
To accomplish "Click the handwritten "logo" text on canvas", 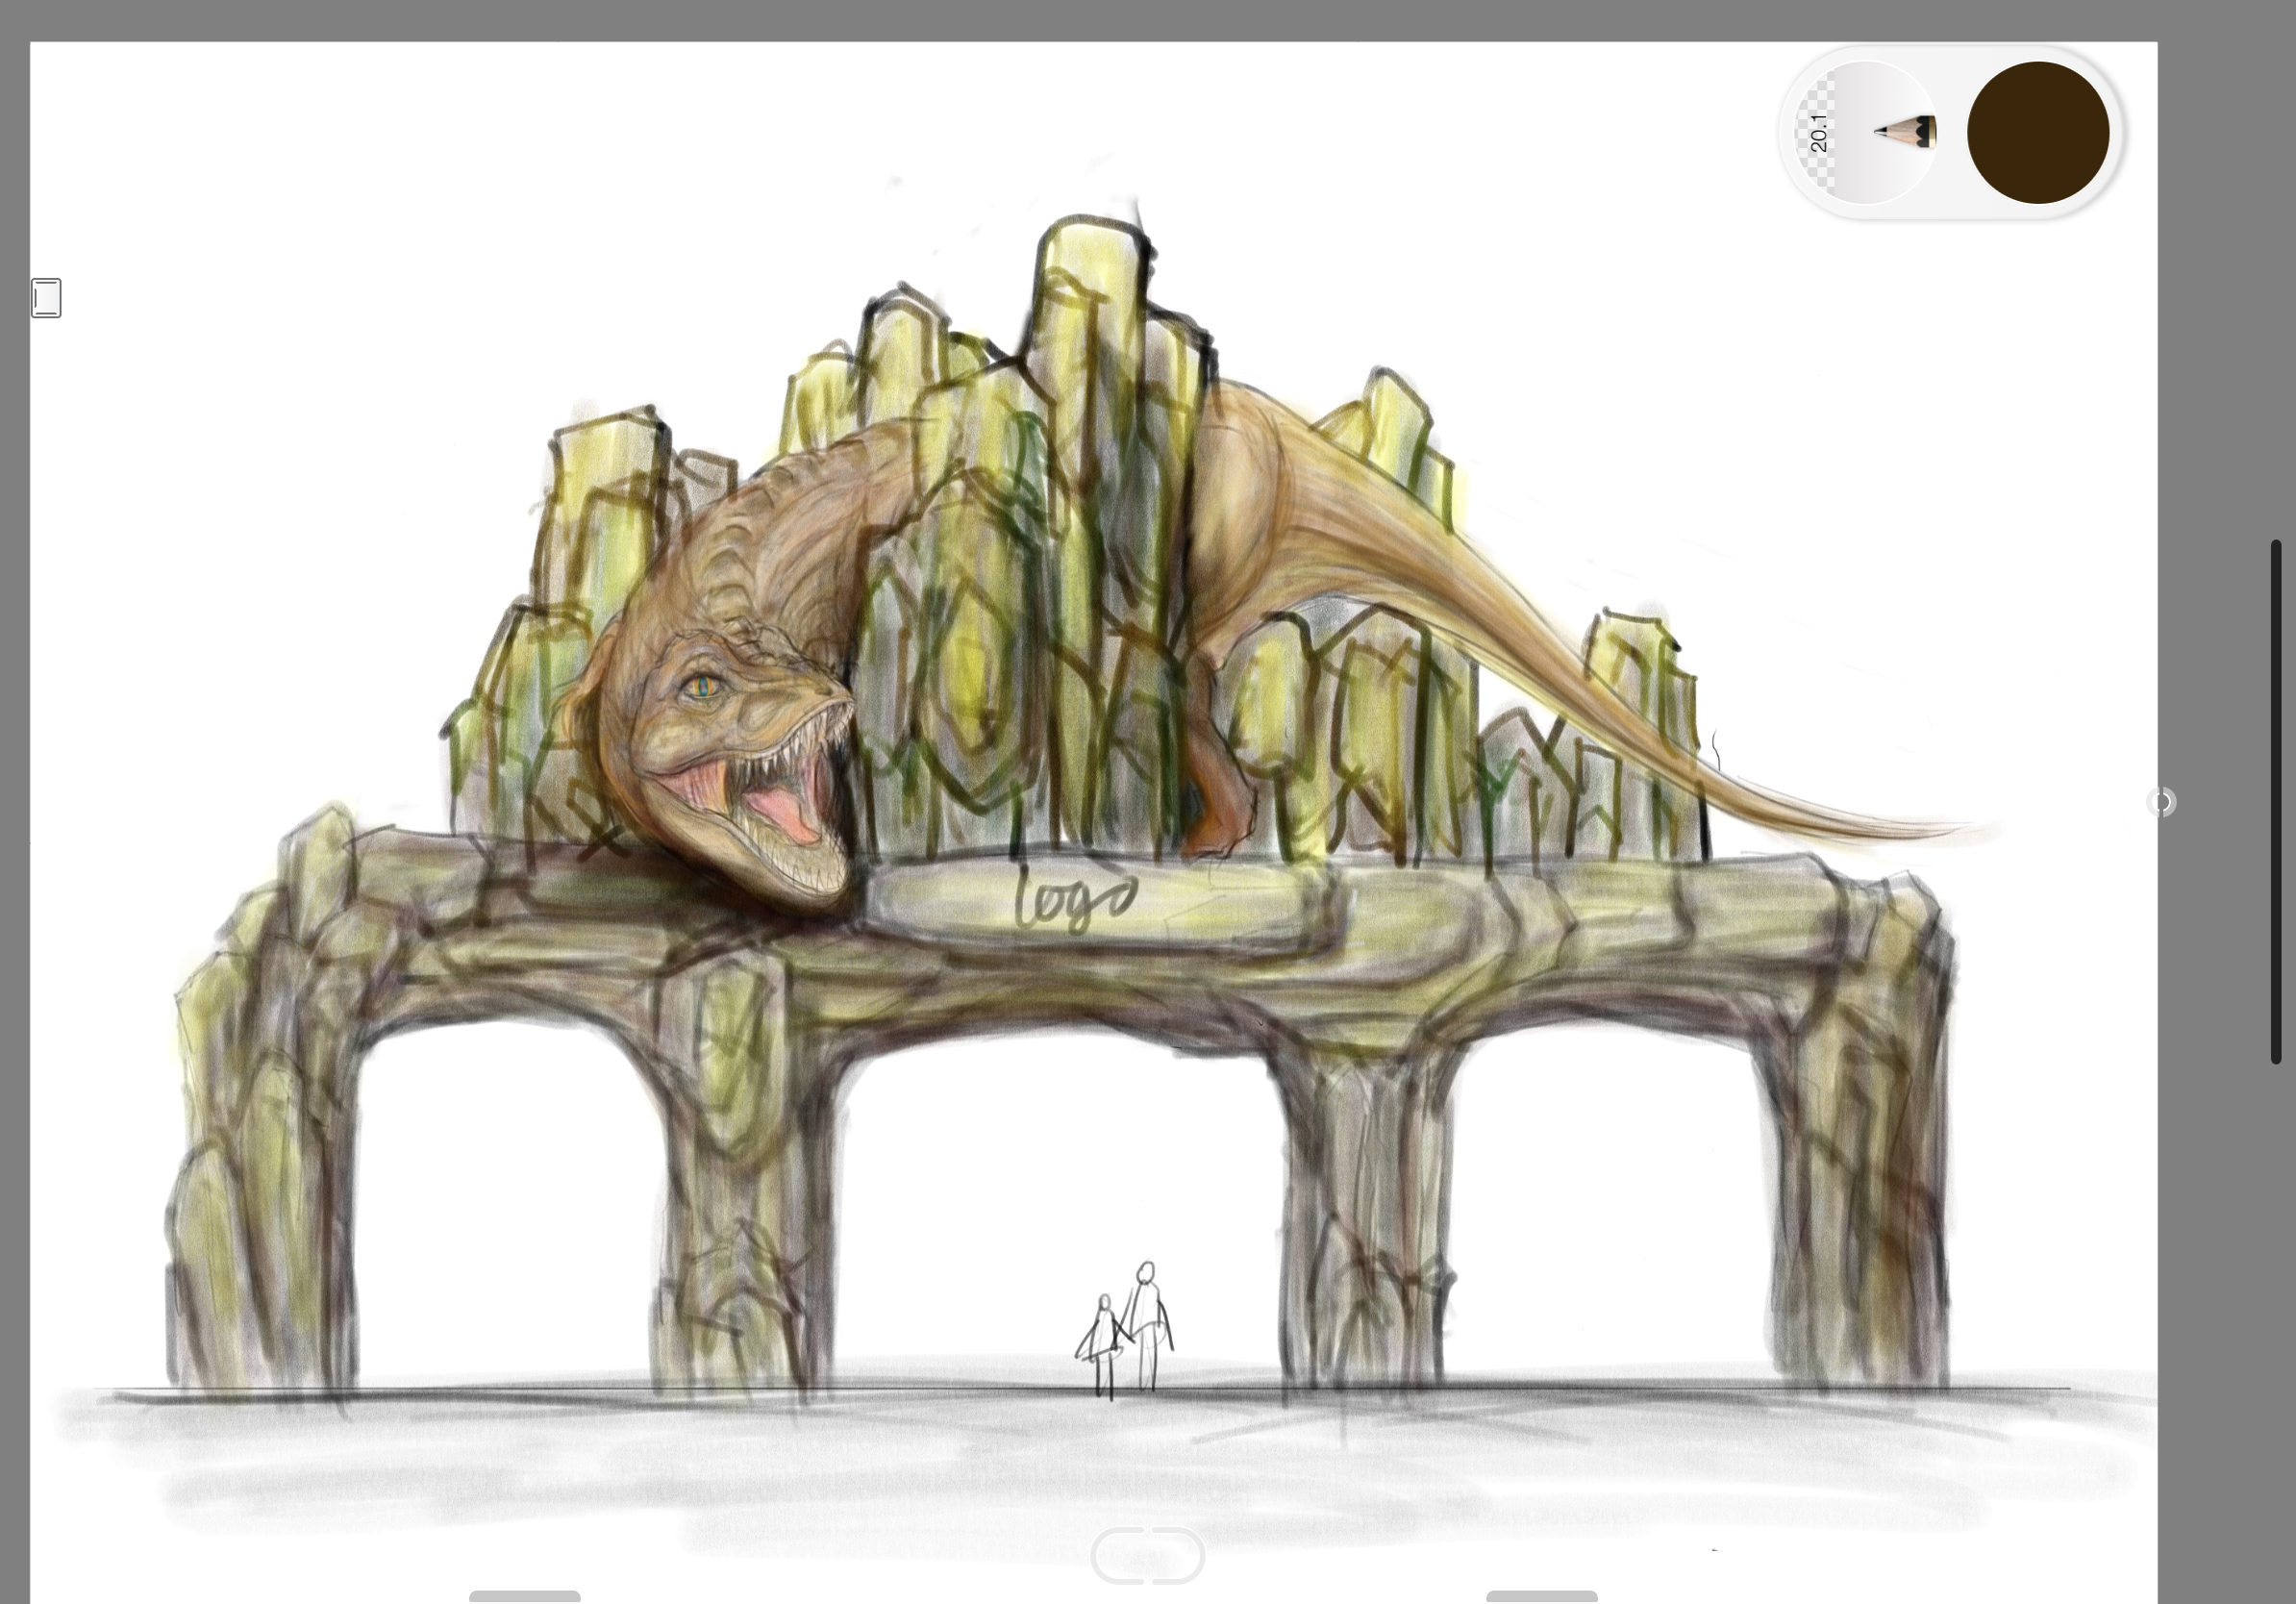I will (1075, 900).
